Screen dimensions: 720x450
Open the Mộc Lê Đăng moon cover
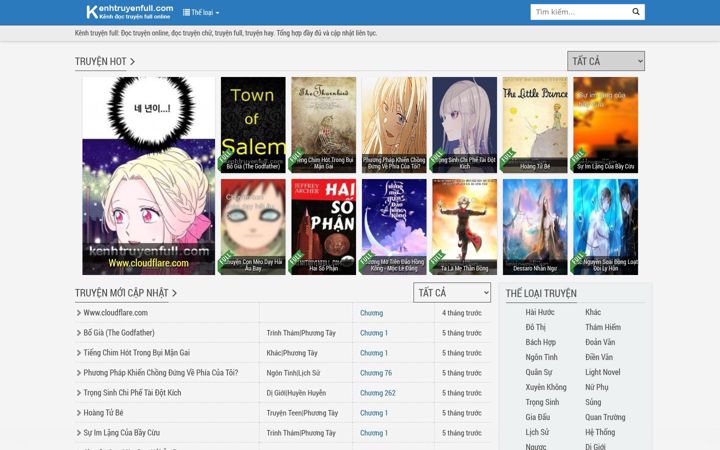coord(394,227)
